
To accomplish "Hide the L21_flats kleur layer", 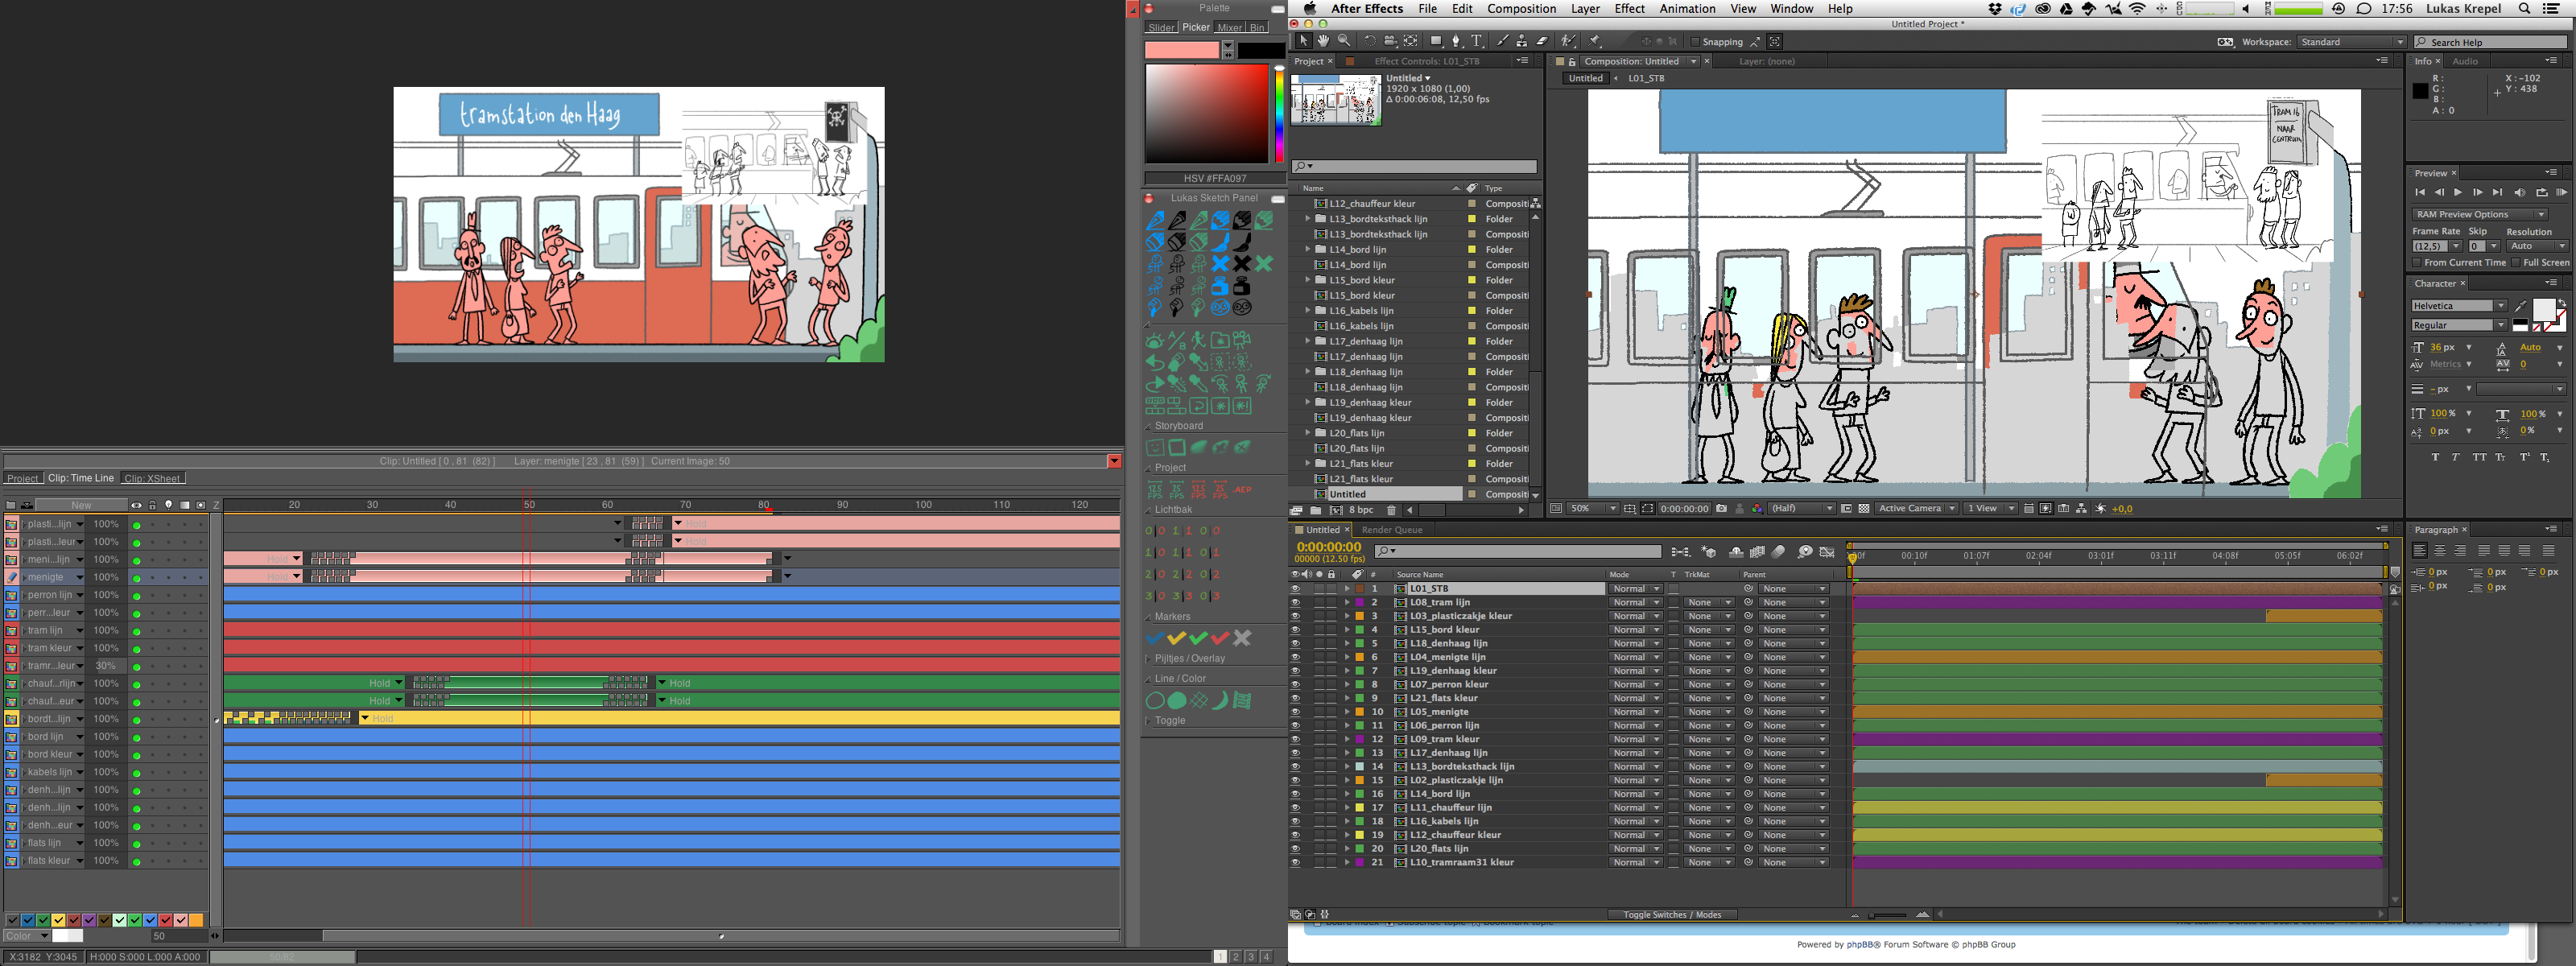I will [x=1295, y=698].
